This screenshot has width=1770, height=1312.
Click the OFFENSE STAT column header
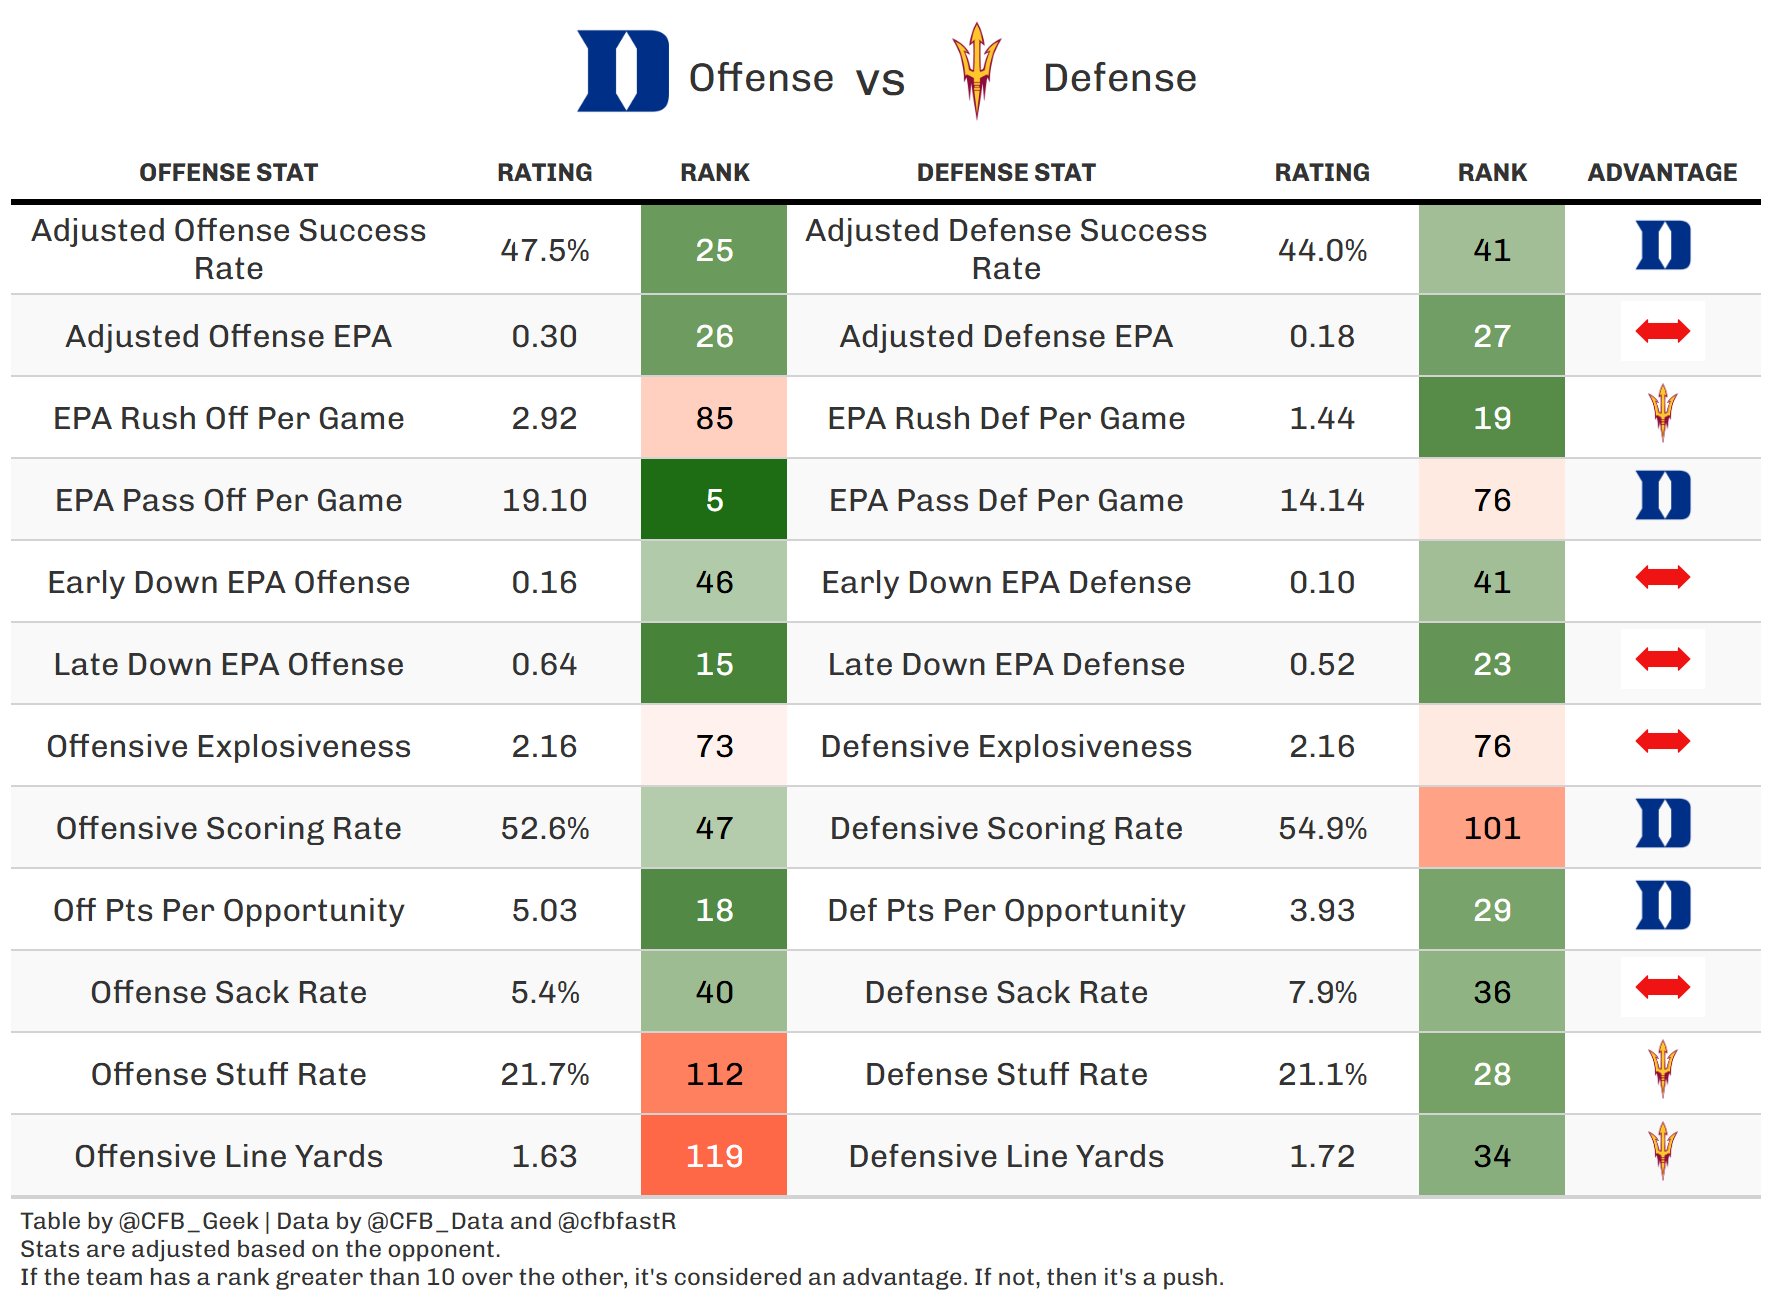click(x=228, y=173)
